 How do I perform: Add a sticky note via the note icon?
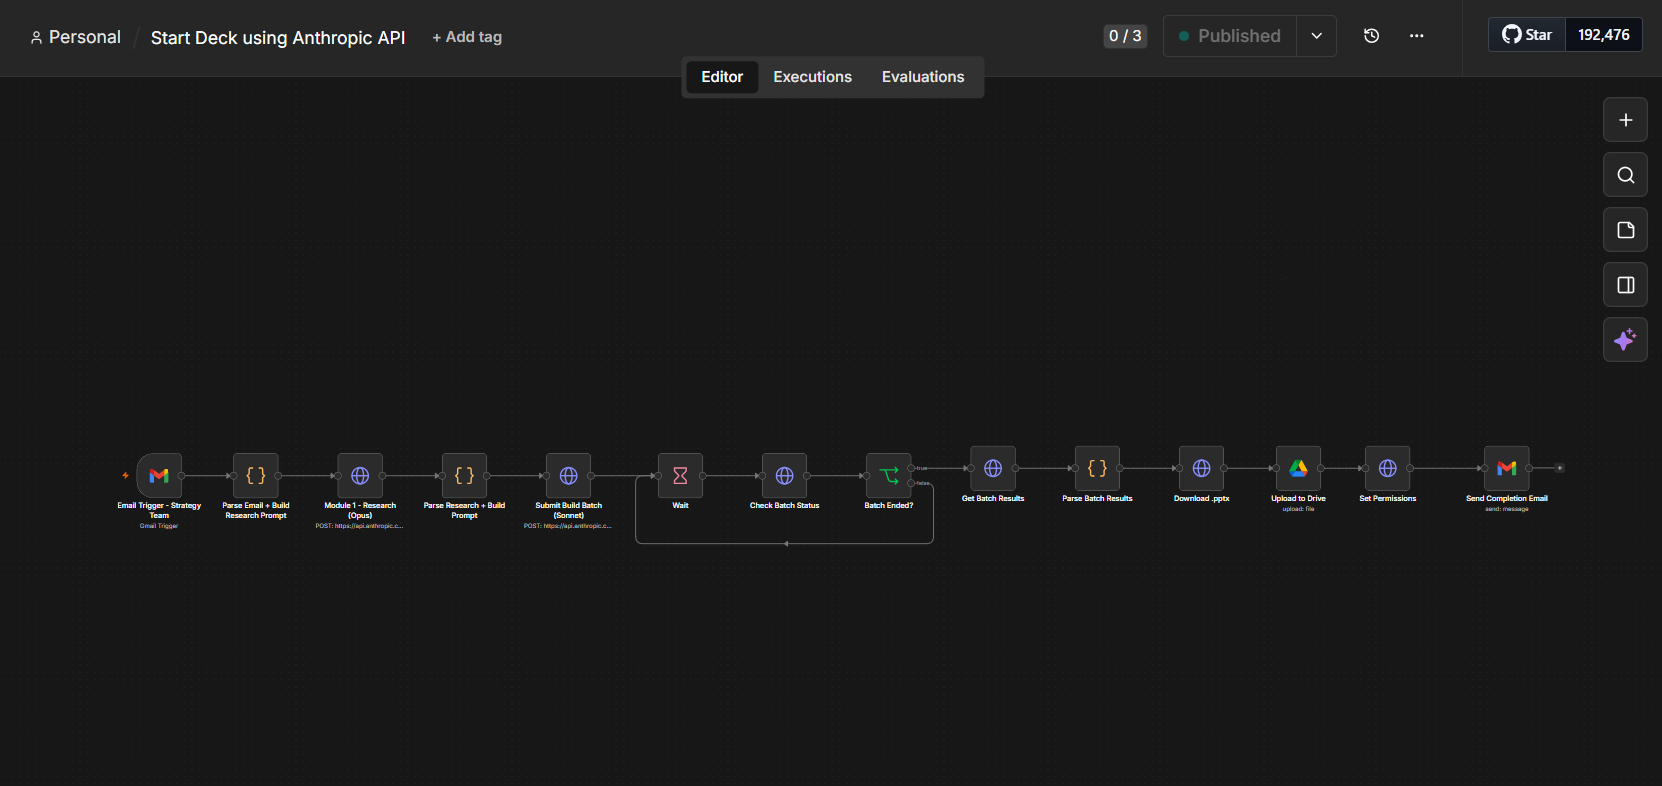click(1626, 230)
